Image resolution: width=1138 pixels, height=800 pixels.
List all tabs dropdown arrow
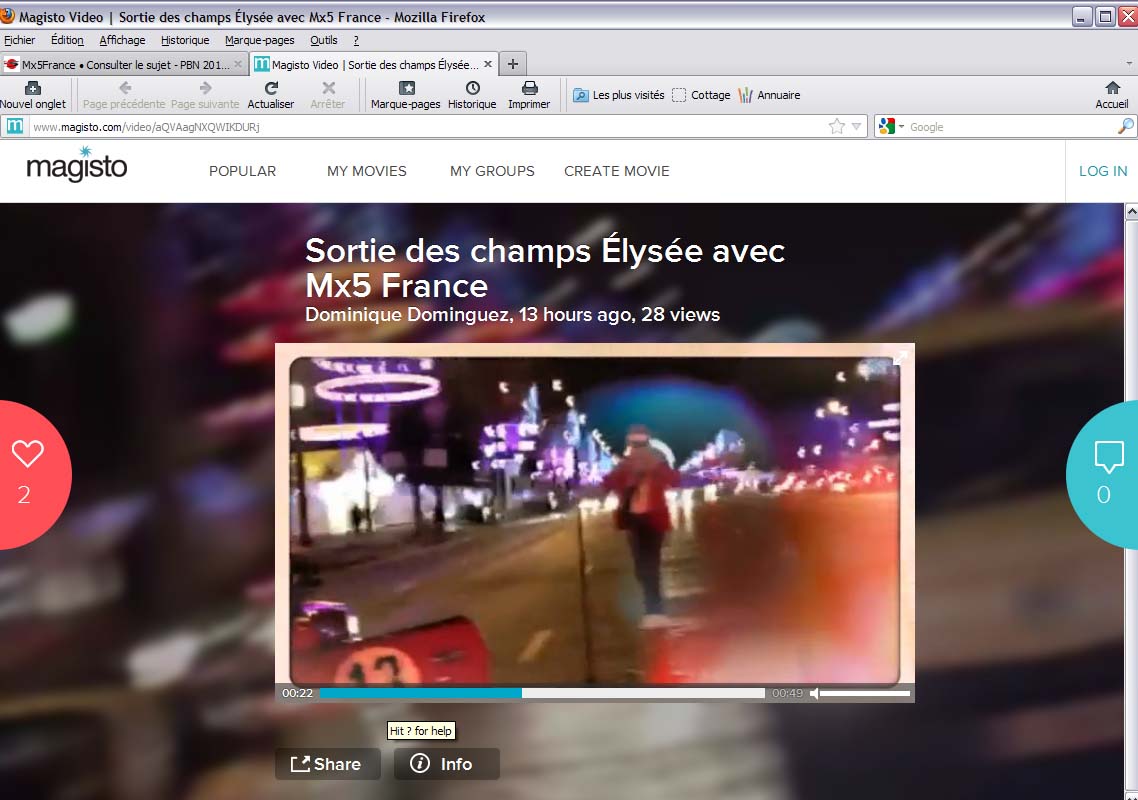1129,64
